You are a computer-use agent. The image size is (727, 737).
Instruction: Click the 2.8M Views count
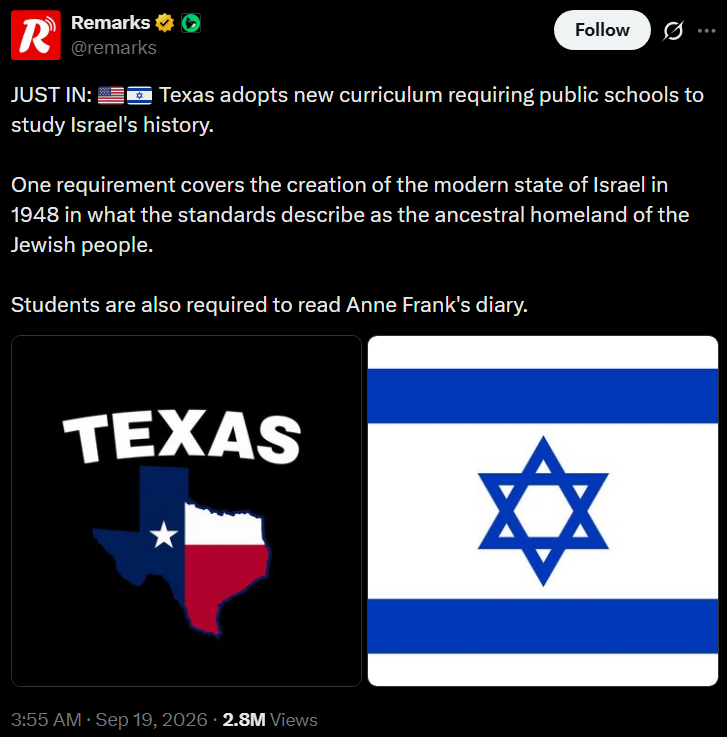[x=270, y=720]
